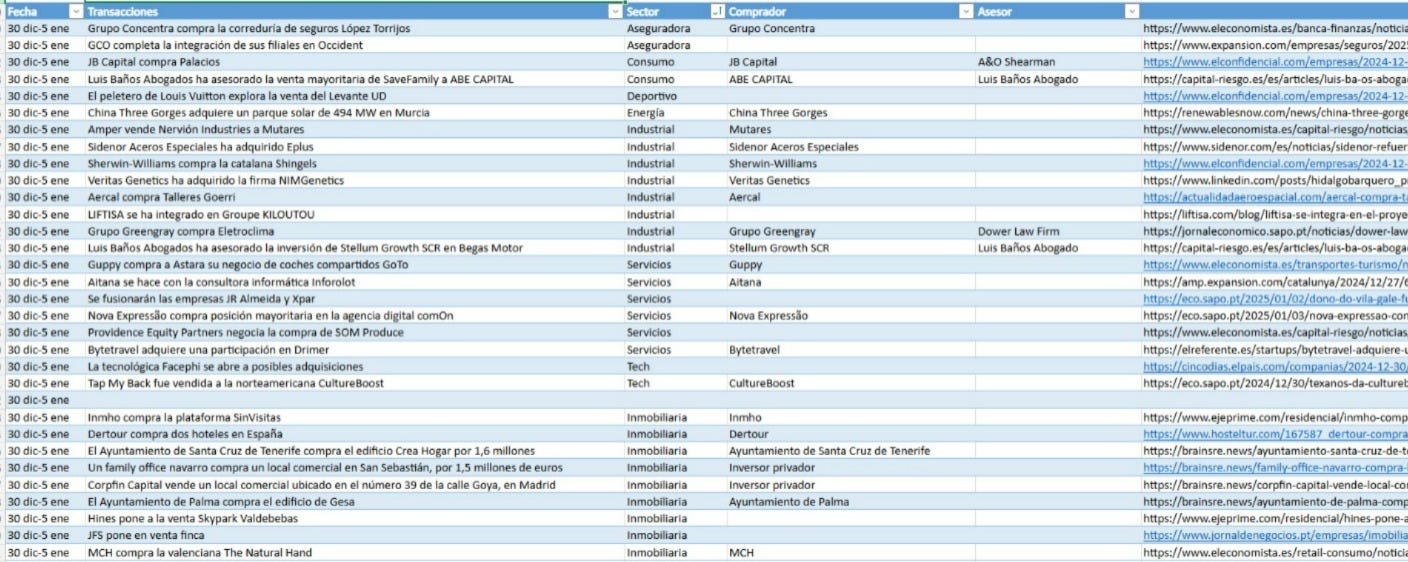Select the 'Tech' sector cell in Facephi row
Screen dimensions: 1408x562
click(675, 367)
